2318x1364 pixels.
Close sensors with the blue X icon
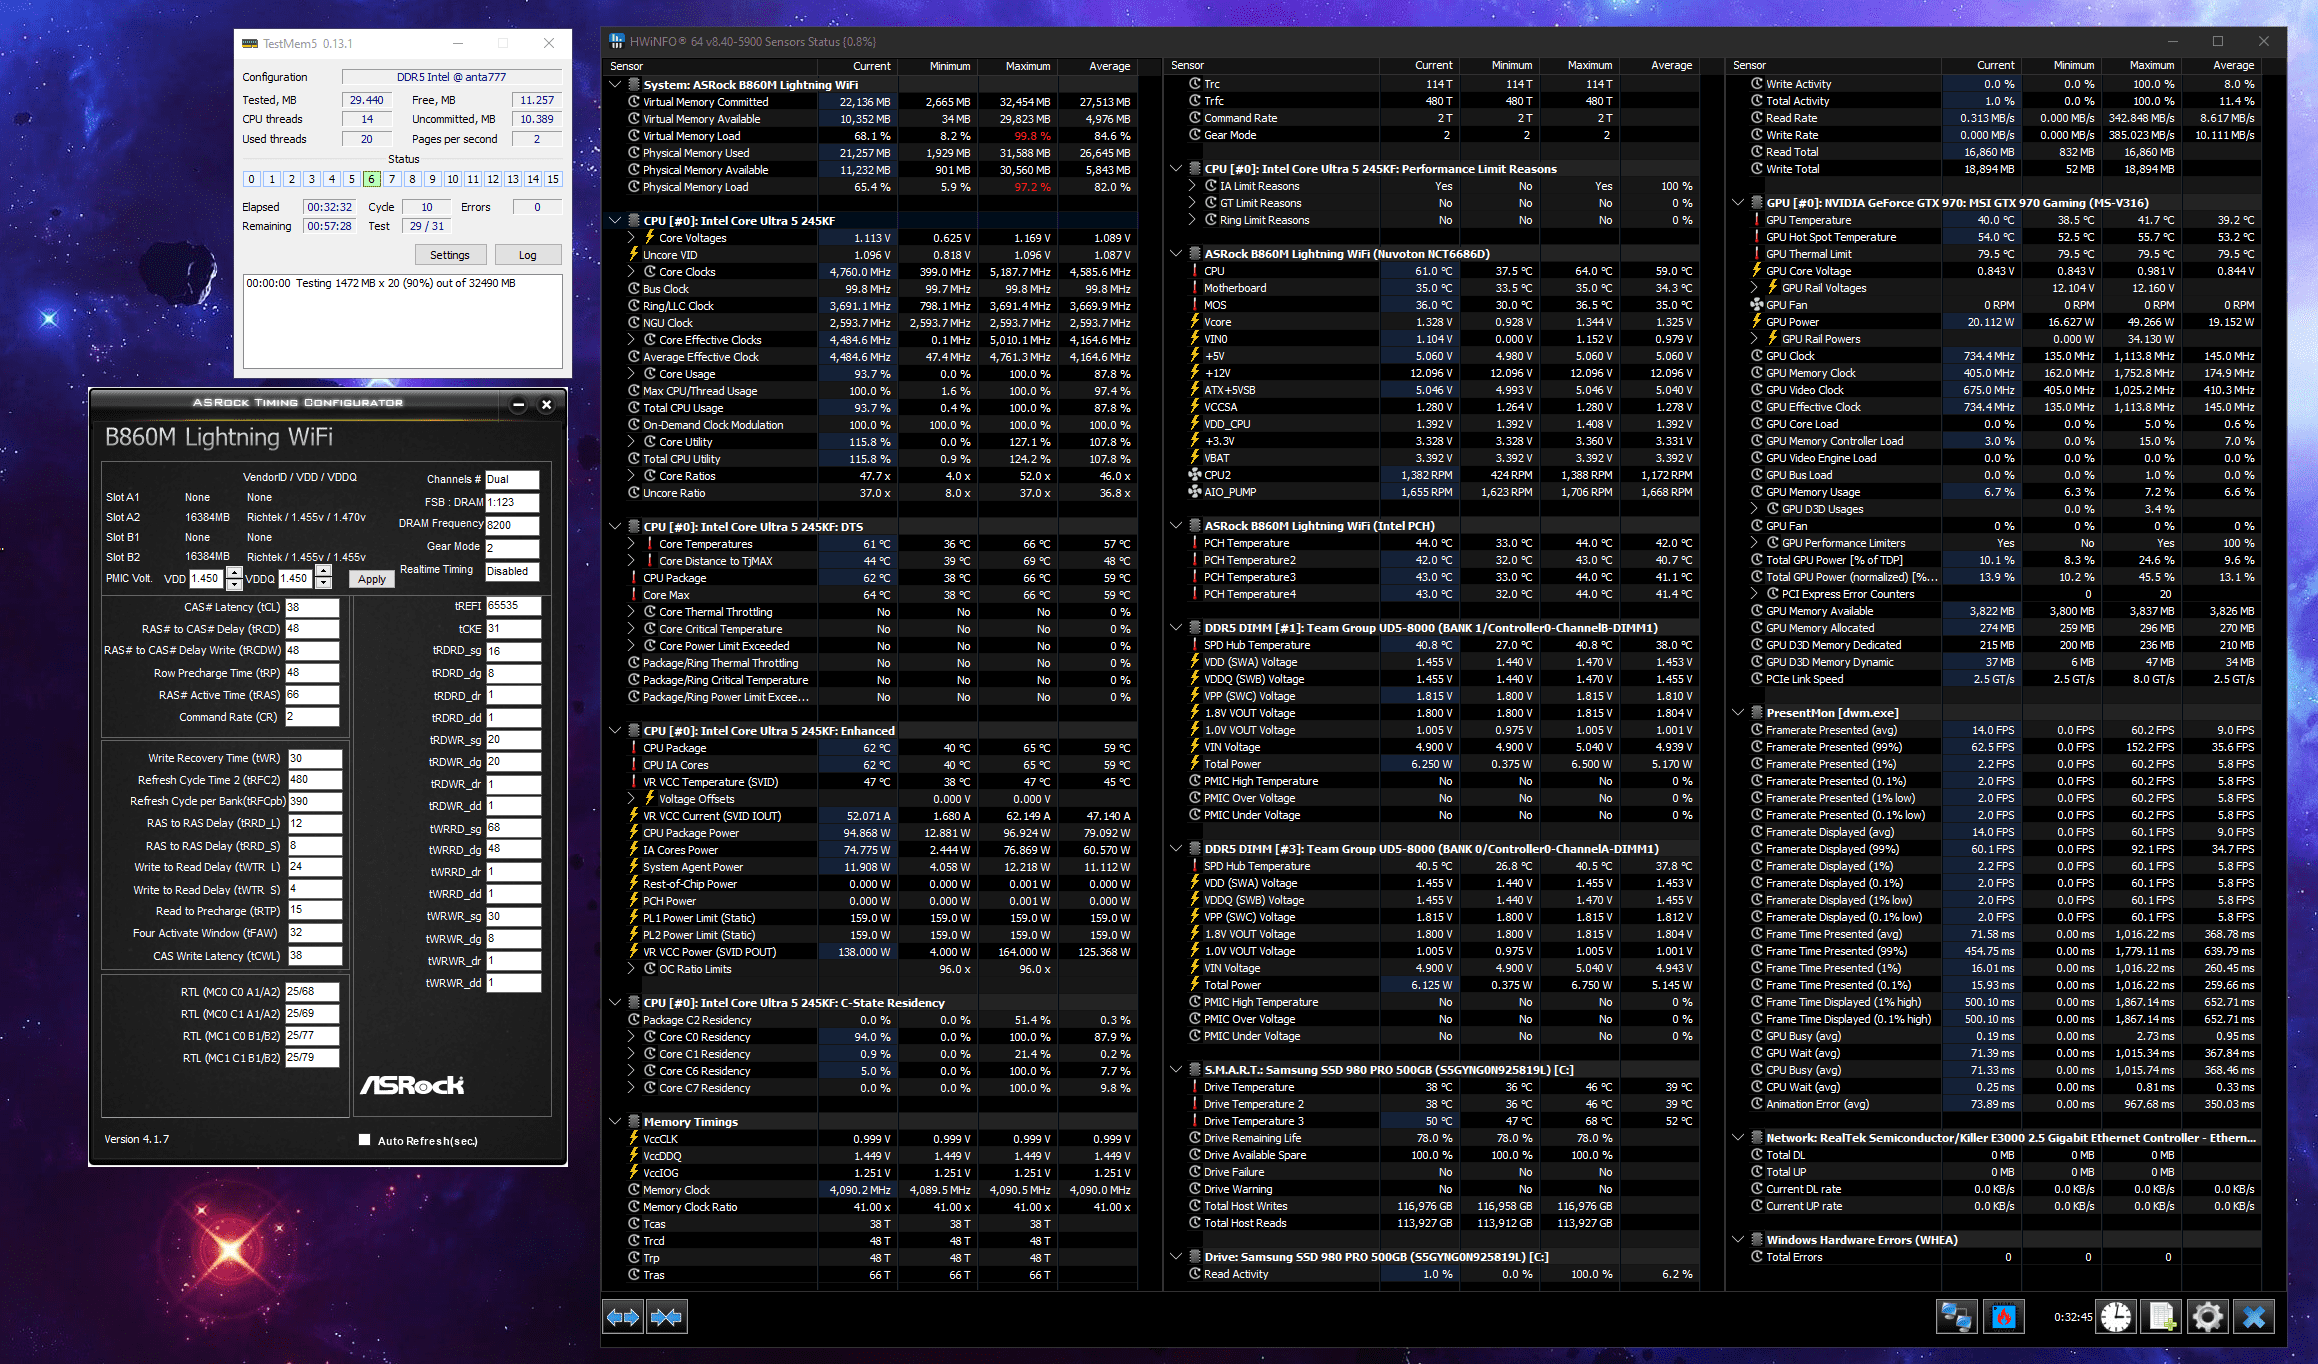coord(2254,1317)
